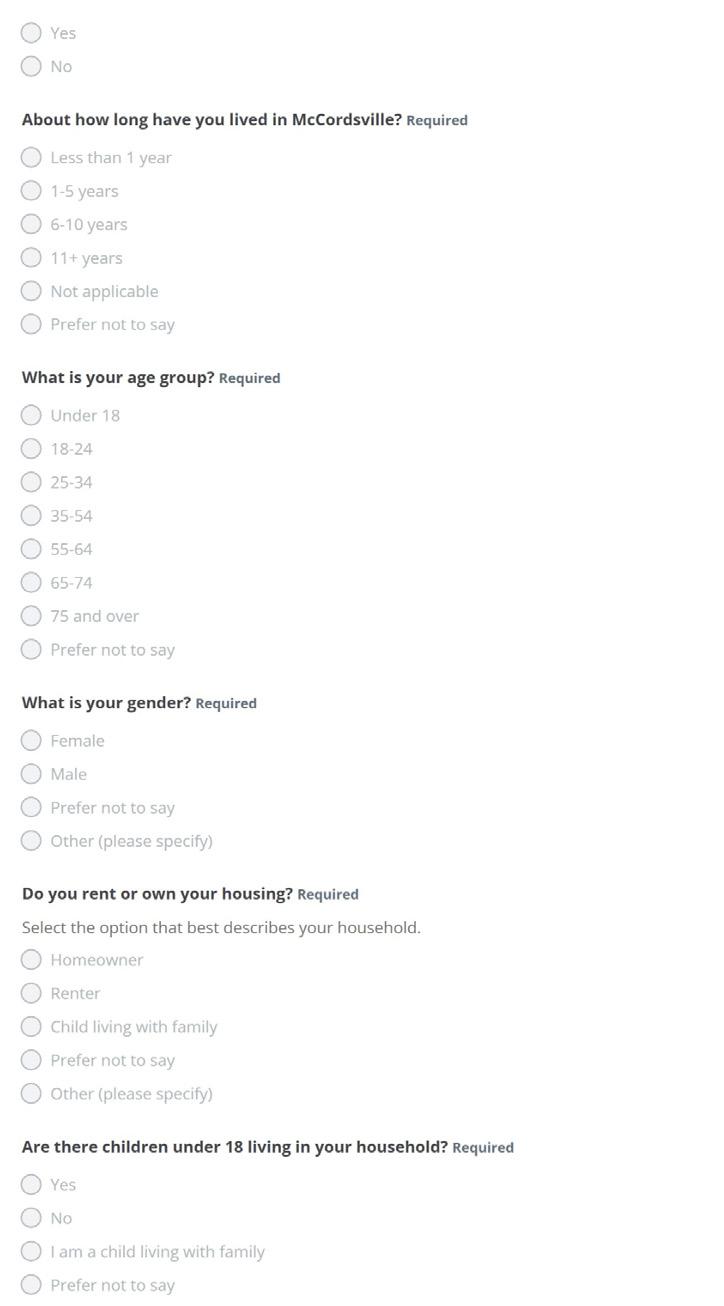
Task: Choose '1-5 years' lived in McCordsville
Action: click(31, 191)
